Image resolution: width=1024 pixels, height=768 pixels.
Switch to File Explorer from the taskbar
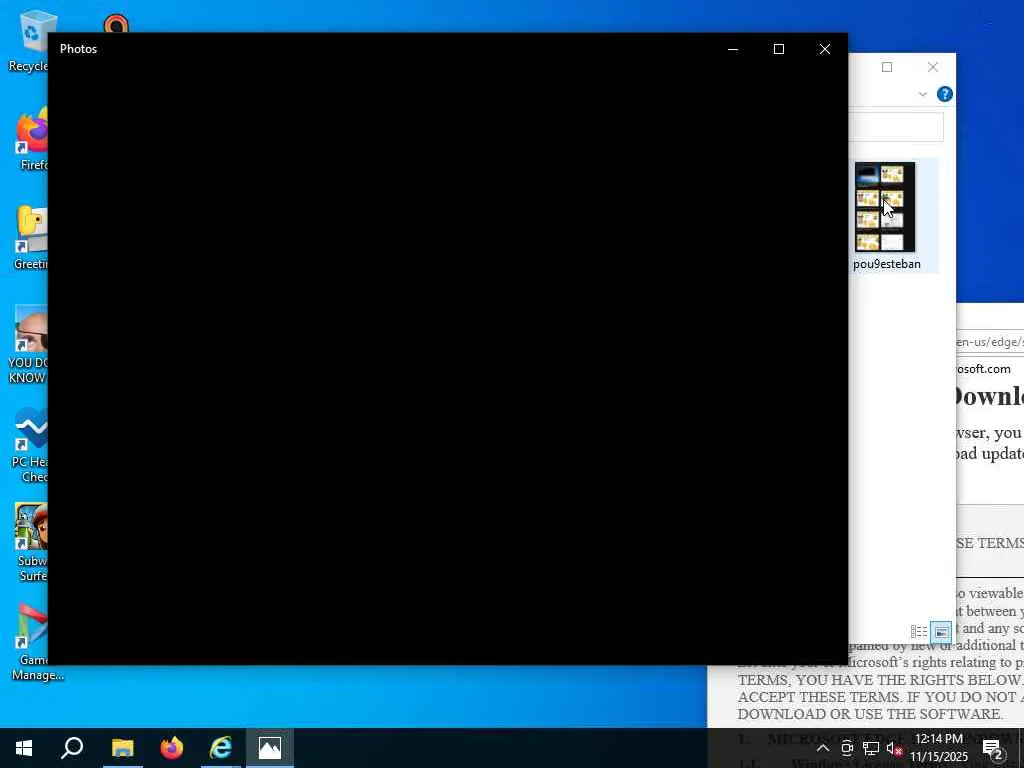point(122,748)
